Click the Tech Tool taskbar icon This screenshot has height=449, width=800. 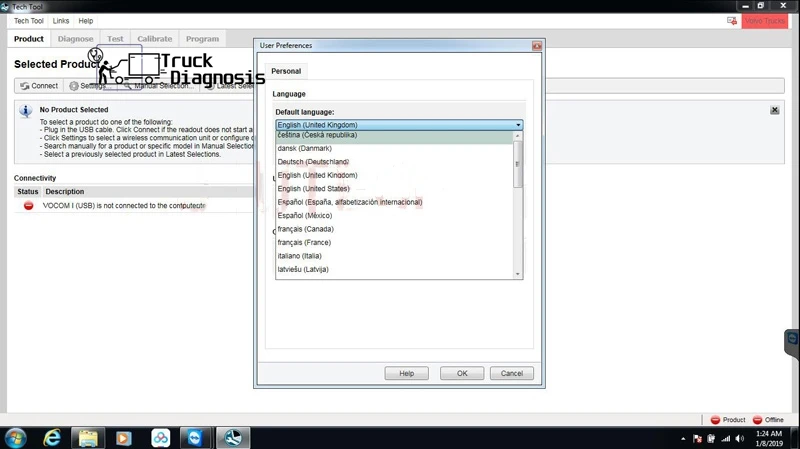pyautogui.click(x=233, y=438)
